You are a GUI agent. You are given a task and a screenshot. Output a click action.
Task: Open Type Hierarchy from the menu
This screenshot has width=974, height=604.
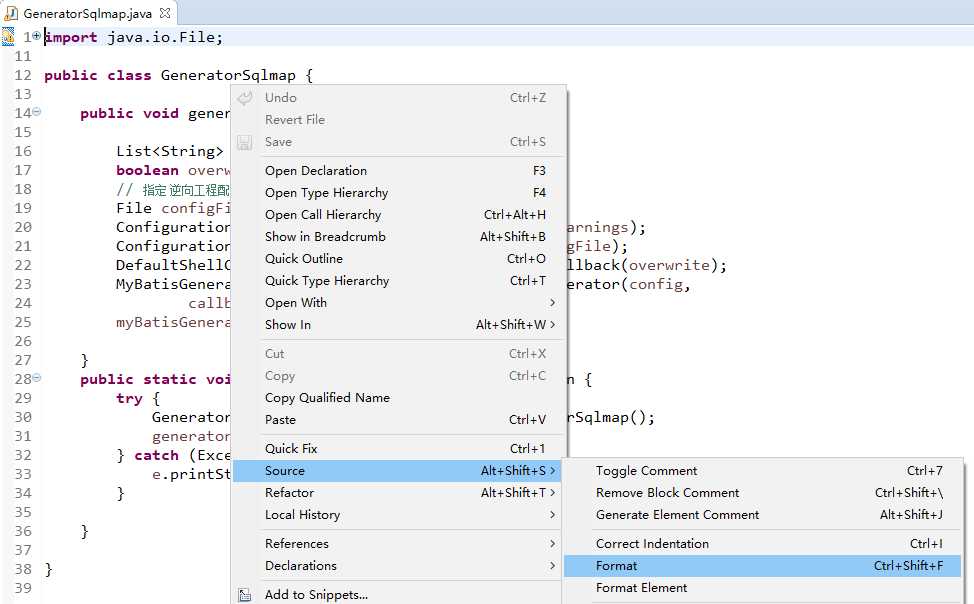point(399,193)
